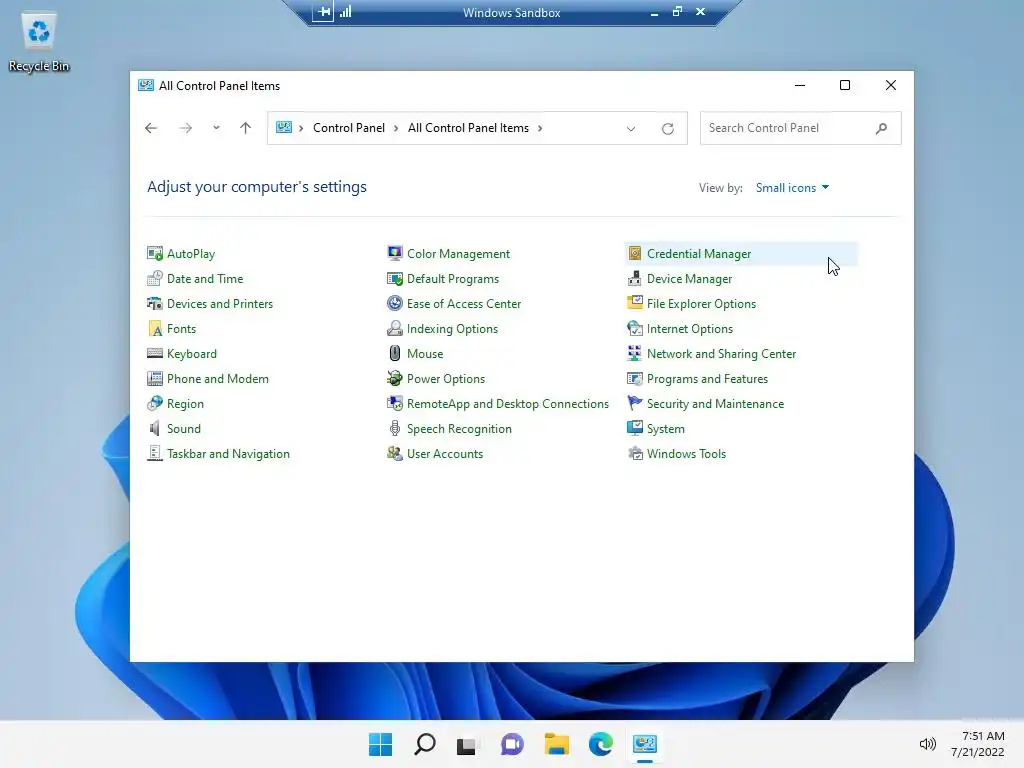The width and height of the screenshot is (1024, 768).
Task: Open Task View on the taskbar
Action: click(x=466, y=744)
